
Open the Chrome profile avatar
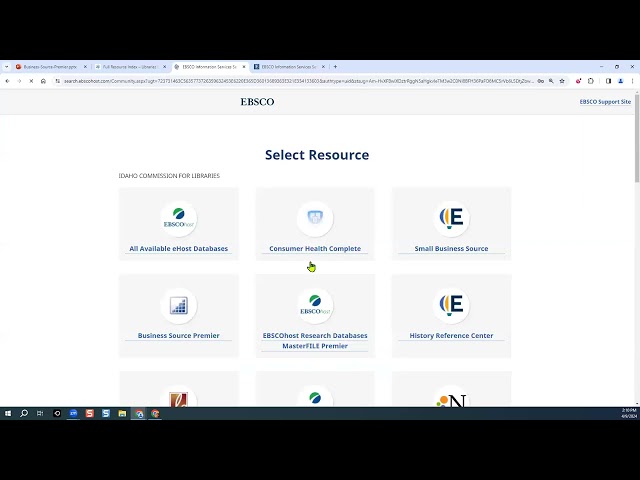[x=620, y=81]
